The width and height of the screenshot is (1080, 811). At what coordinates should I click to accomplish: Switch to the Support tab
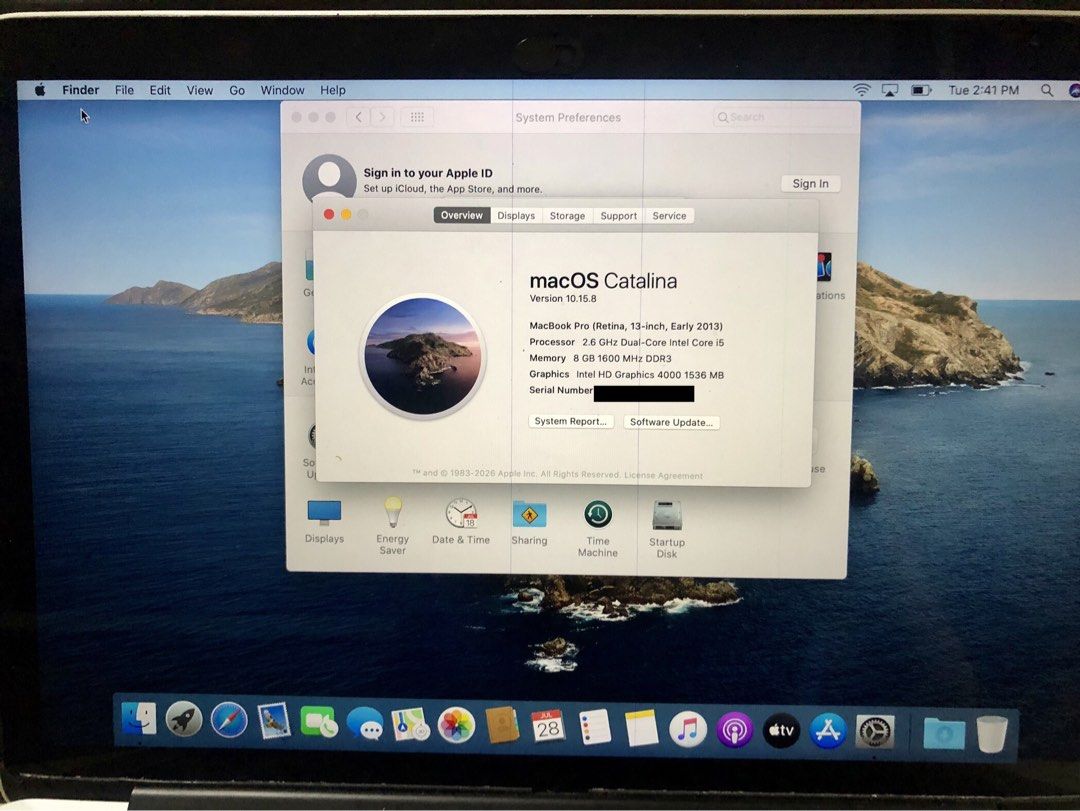click(619, 216)
